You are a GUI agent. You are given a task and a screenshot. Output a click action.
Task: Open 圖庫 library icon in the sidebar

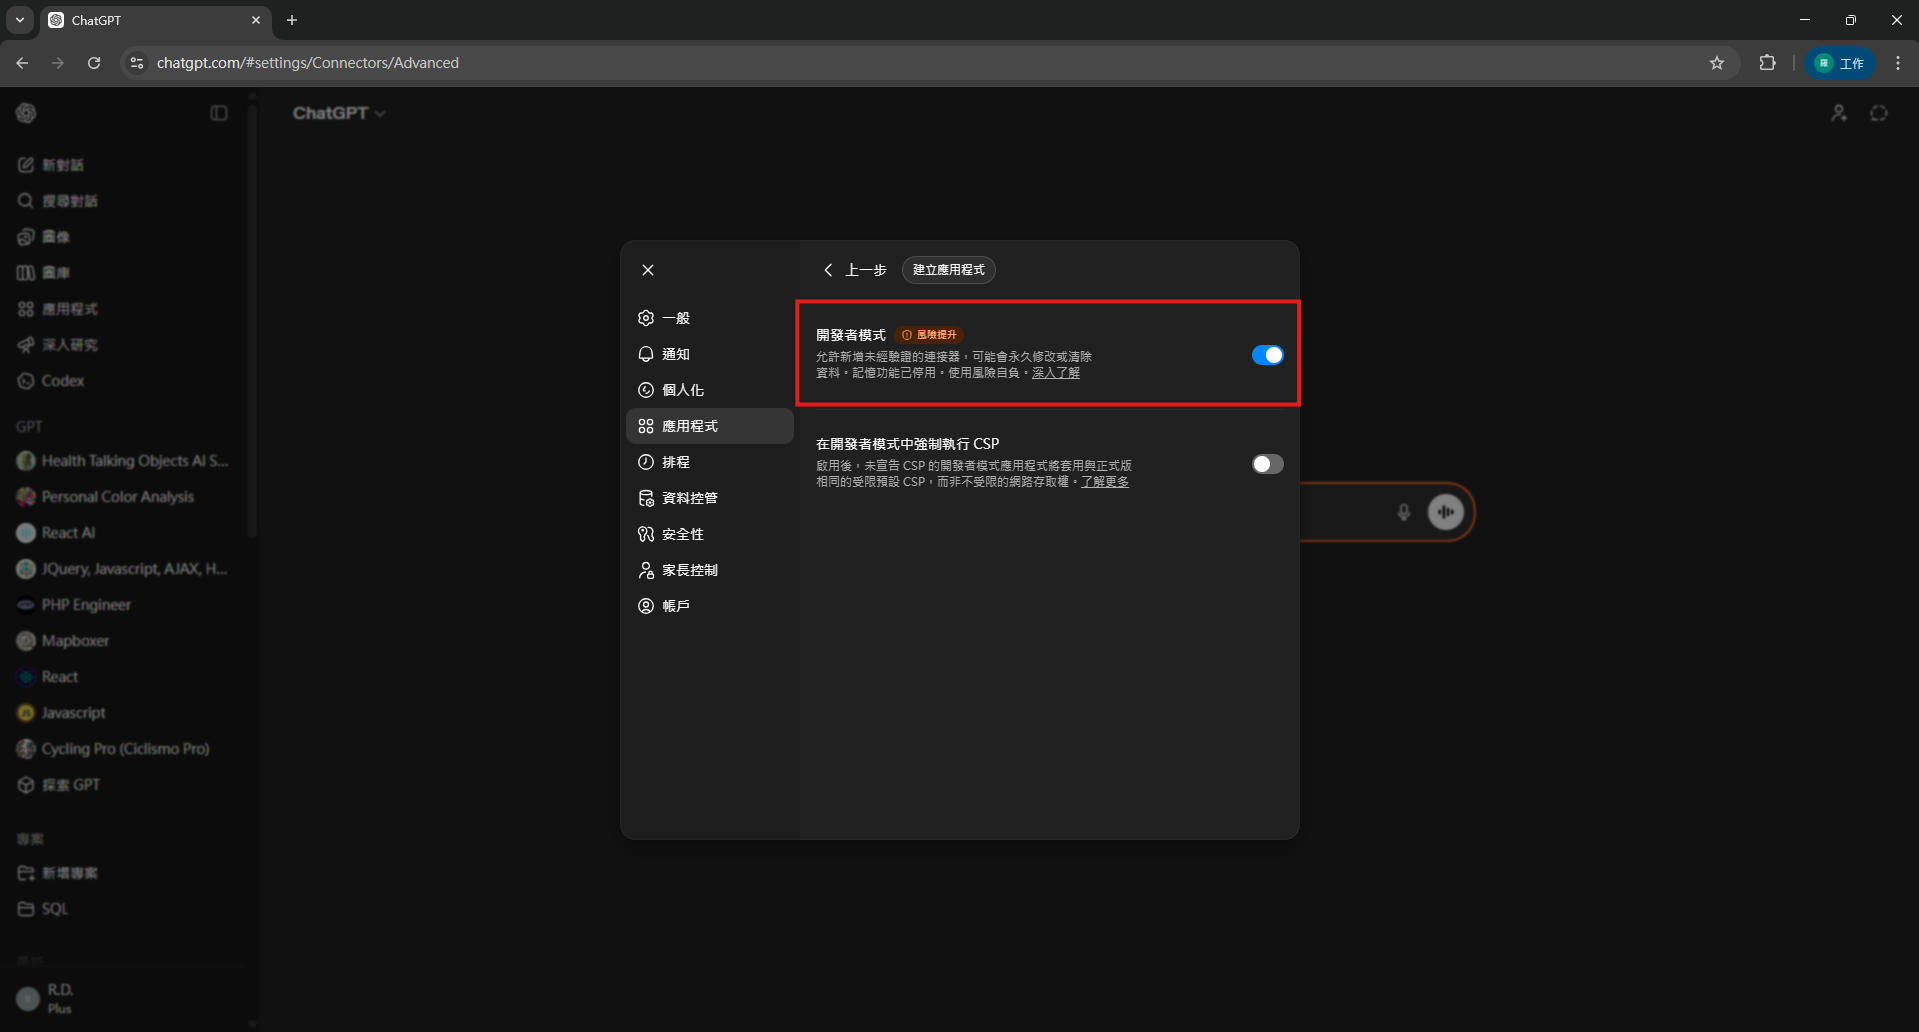click(x=26, y=273)
